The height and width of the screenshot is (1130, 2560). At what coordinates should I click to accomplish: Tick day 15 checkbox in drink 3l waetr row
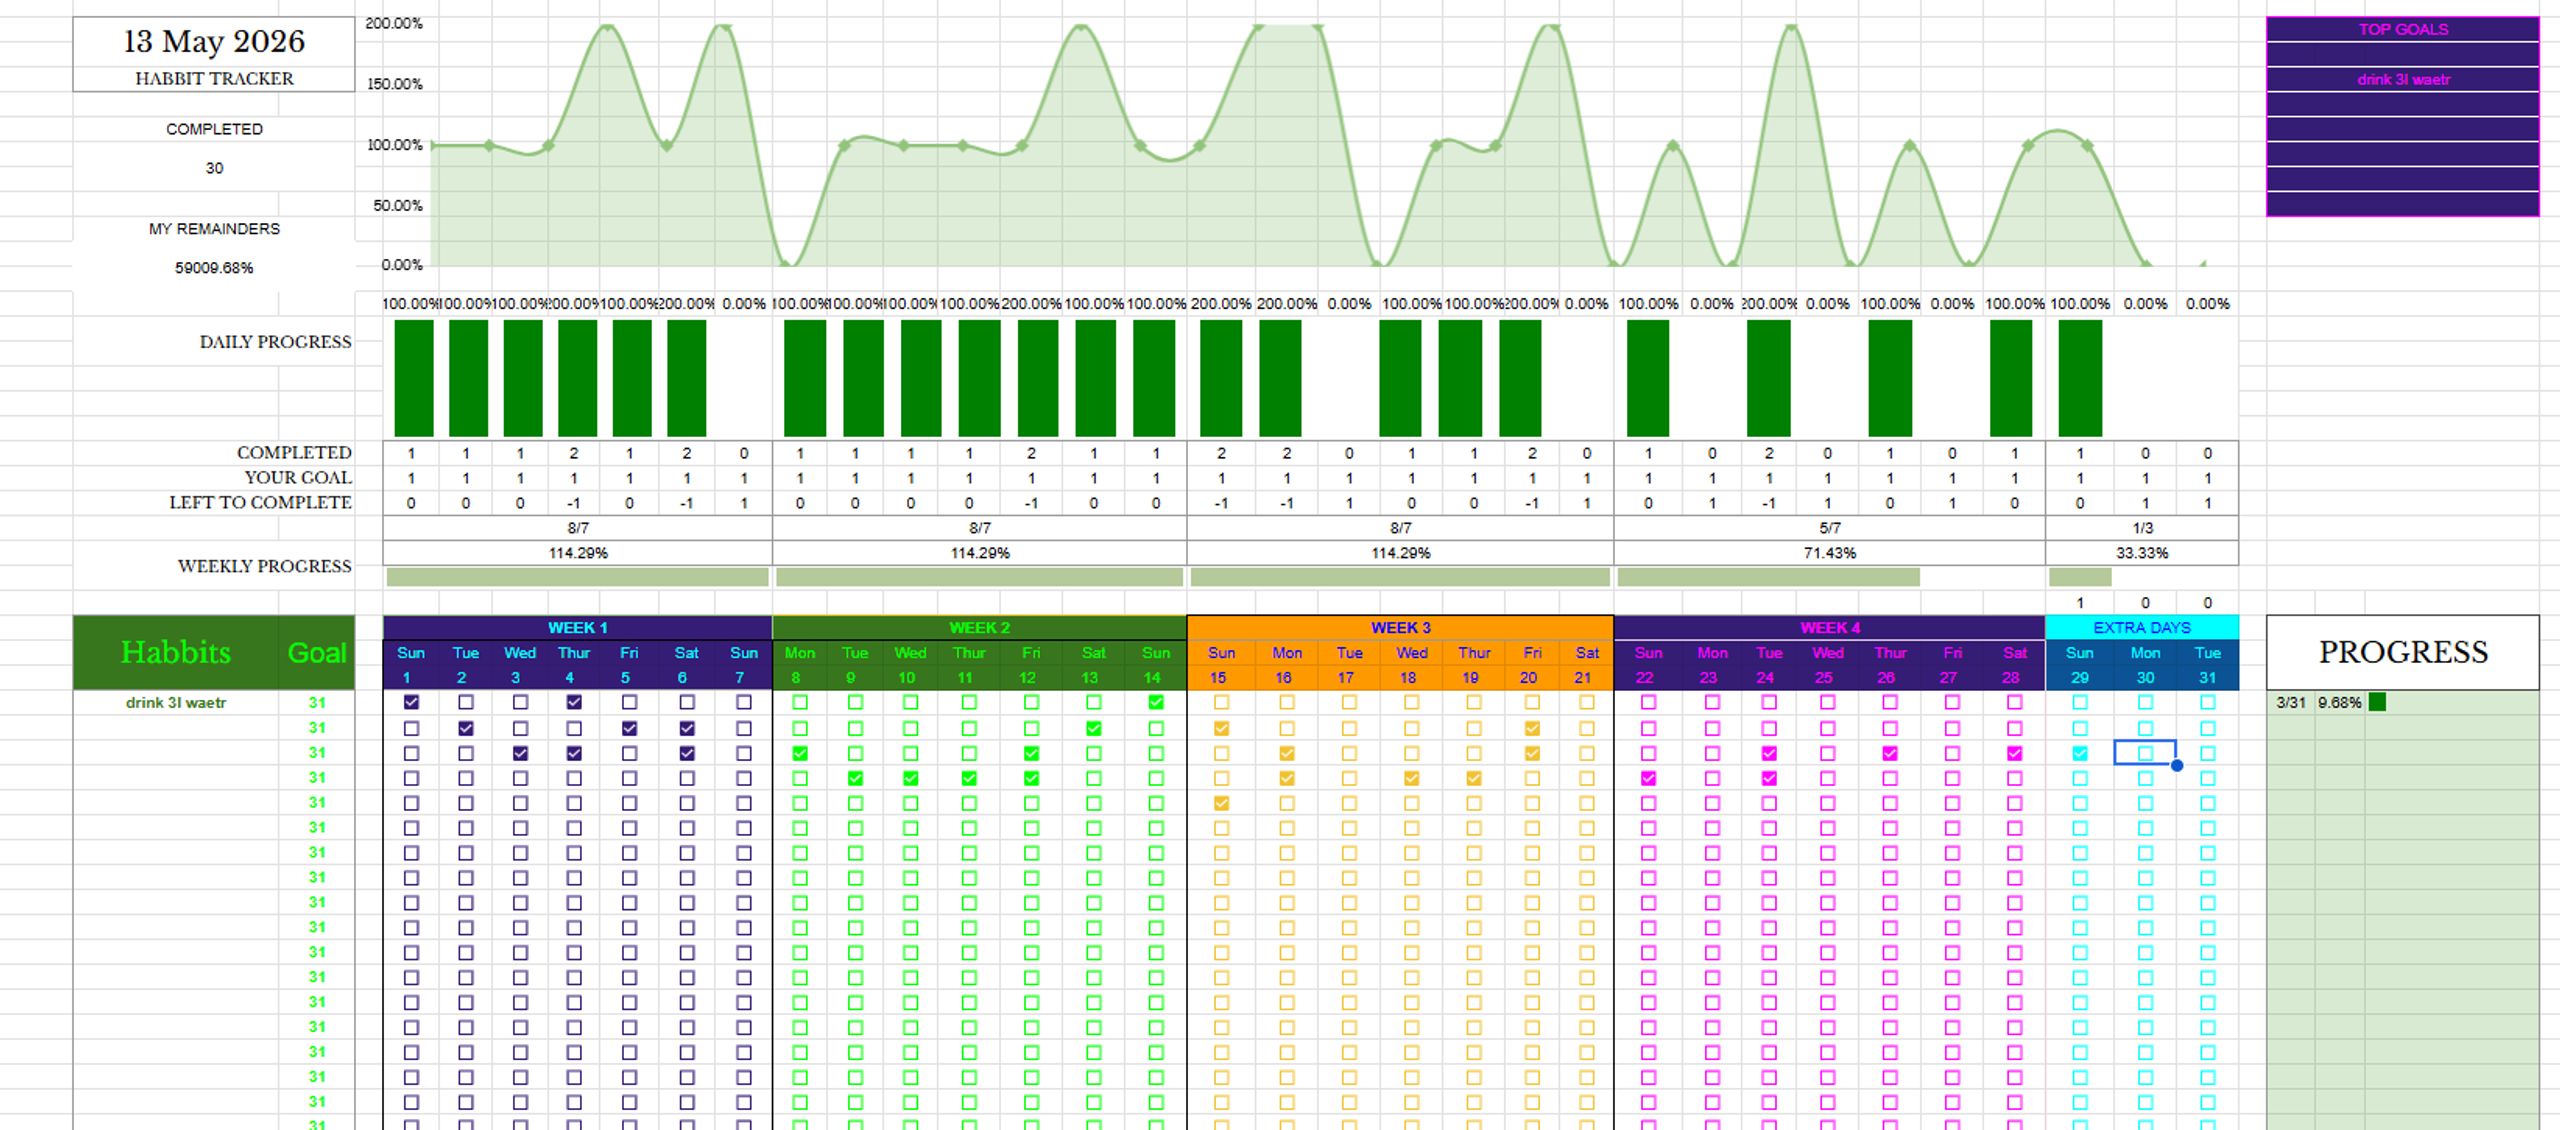click(x=1221, y=702)
